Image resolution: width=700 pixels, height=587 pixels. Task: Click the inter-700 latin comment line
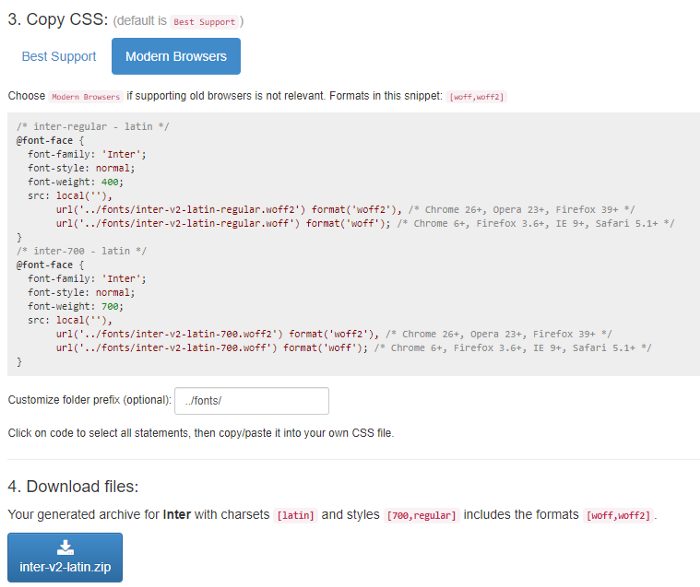tap(81, 251)
